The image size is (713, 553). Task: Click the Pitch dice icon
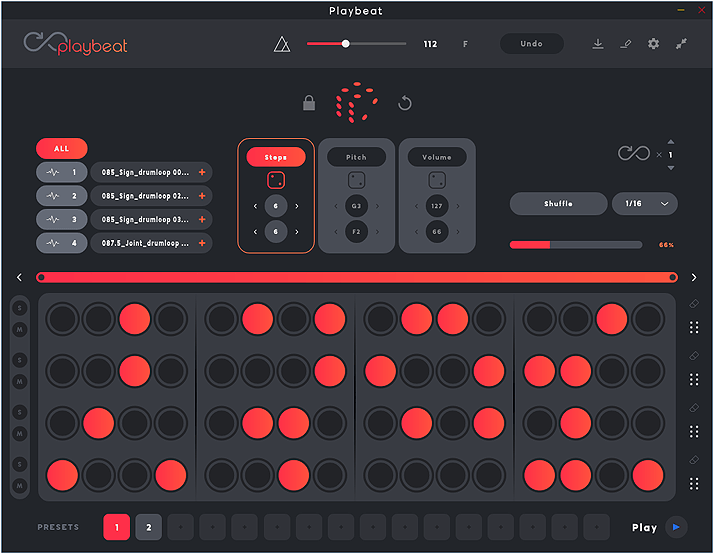pyautogui.click(x=356, y=180)
